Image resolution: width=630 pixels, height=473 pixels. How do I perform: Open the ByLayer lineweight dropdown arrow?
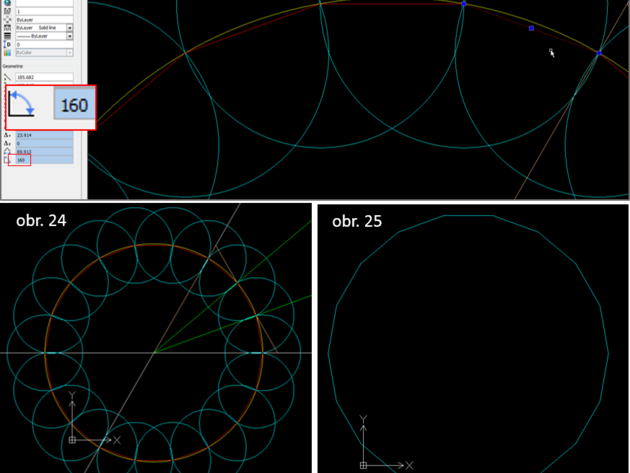[70, 36]
